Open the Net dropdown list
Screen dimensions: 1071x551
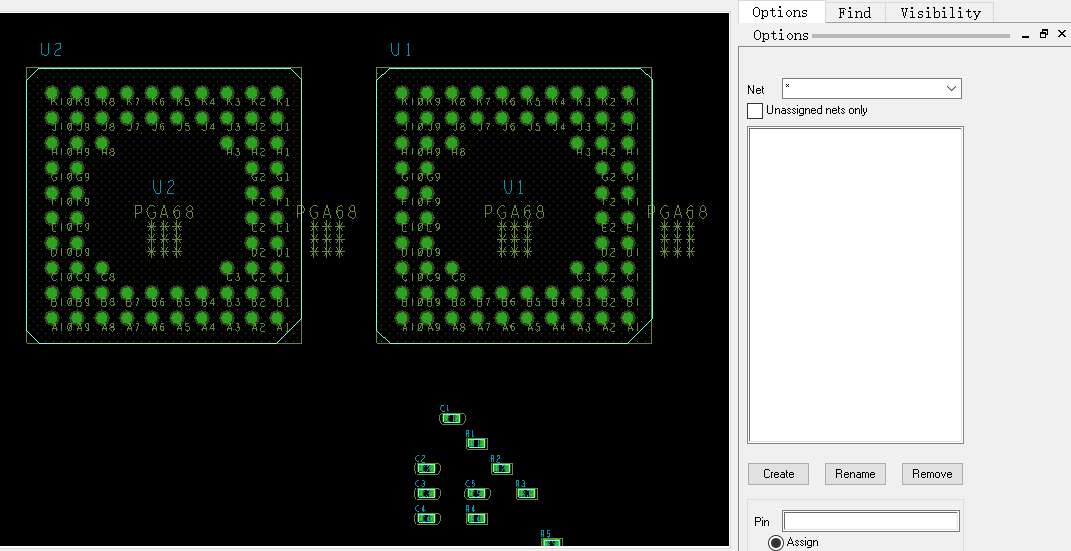(950, 89)
